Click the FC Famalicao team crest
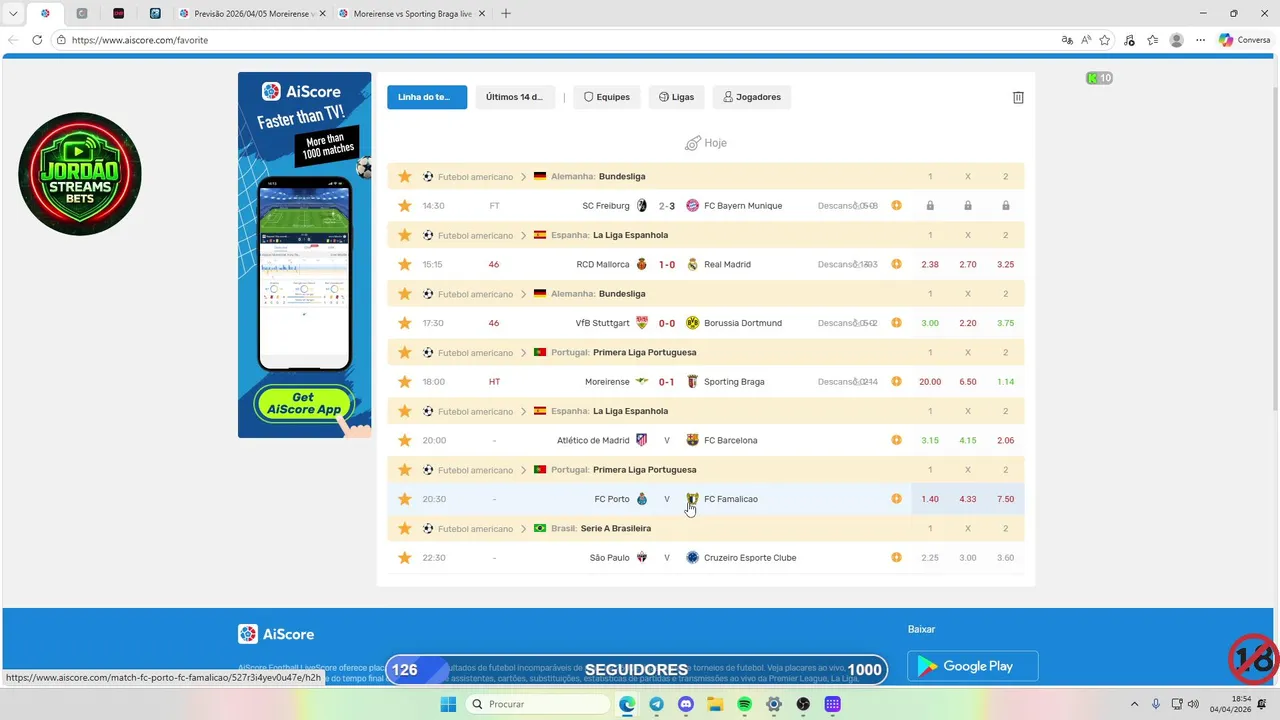 point(692,499)
